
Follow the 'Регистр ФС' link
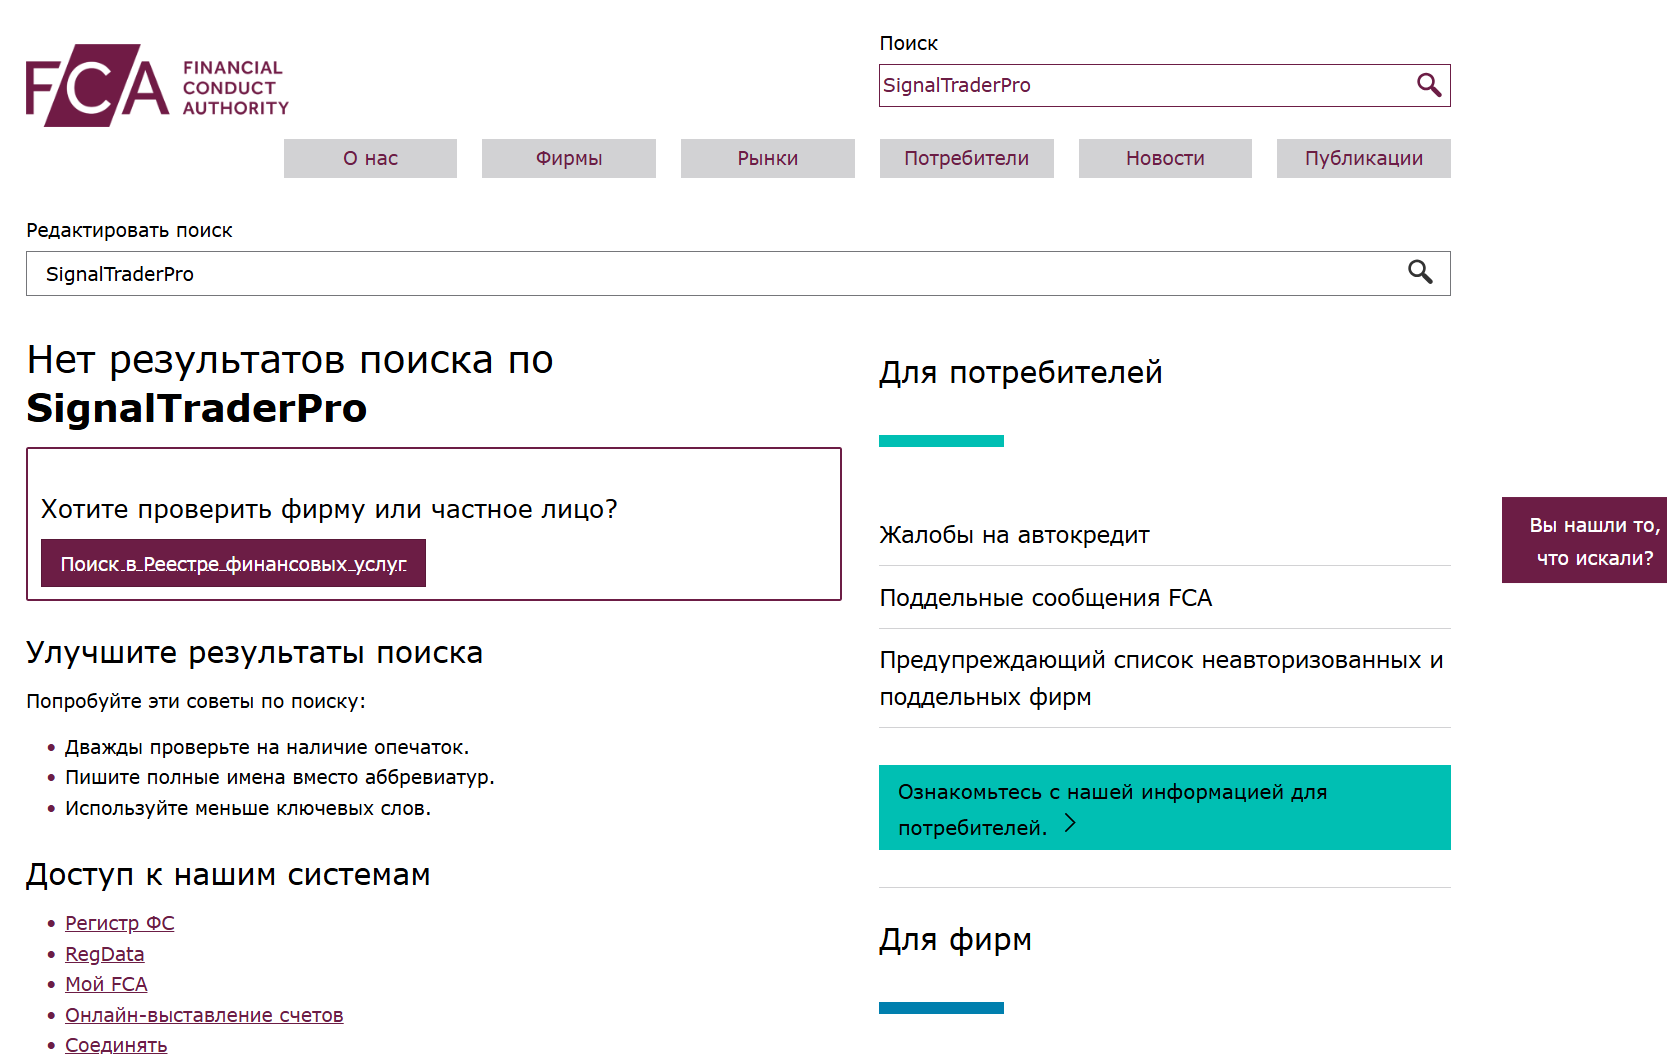119,923
